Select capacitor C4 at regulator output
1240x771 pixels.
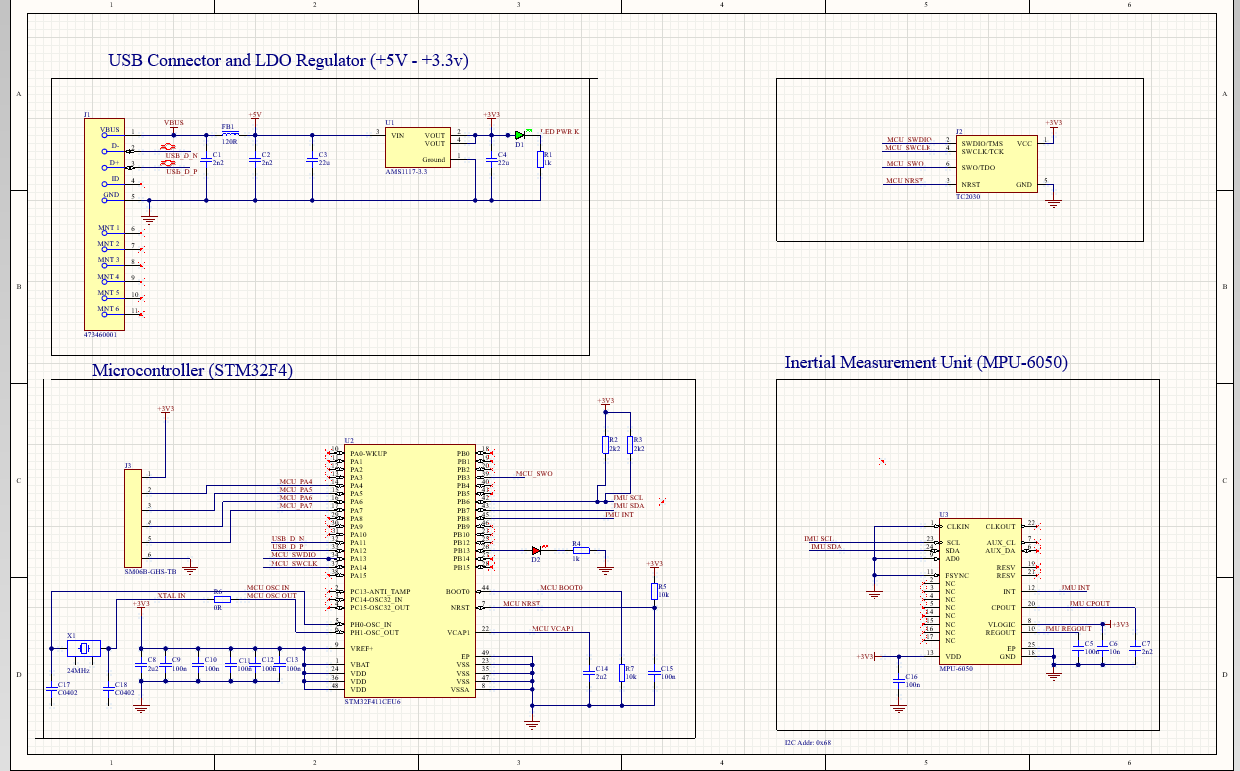click(490, 158)
